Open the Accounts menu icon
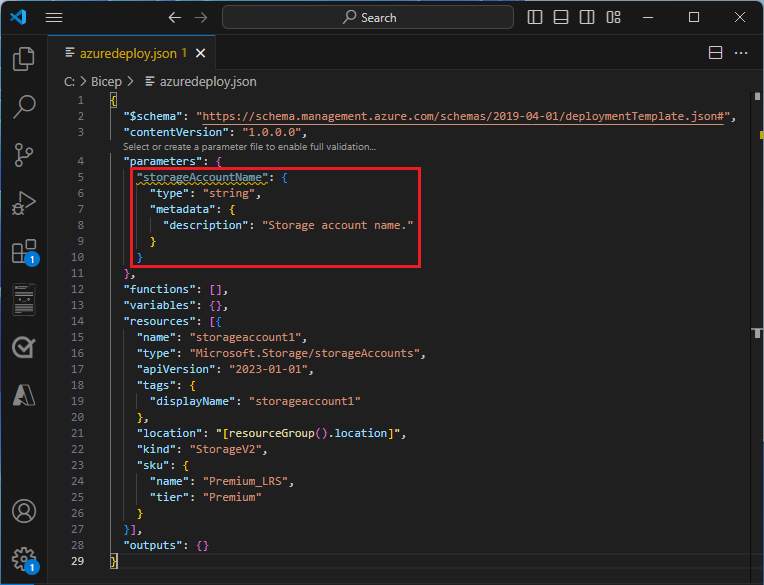 [23, 511]
